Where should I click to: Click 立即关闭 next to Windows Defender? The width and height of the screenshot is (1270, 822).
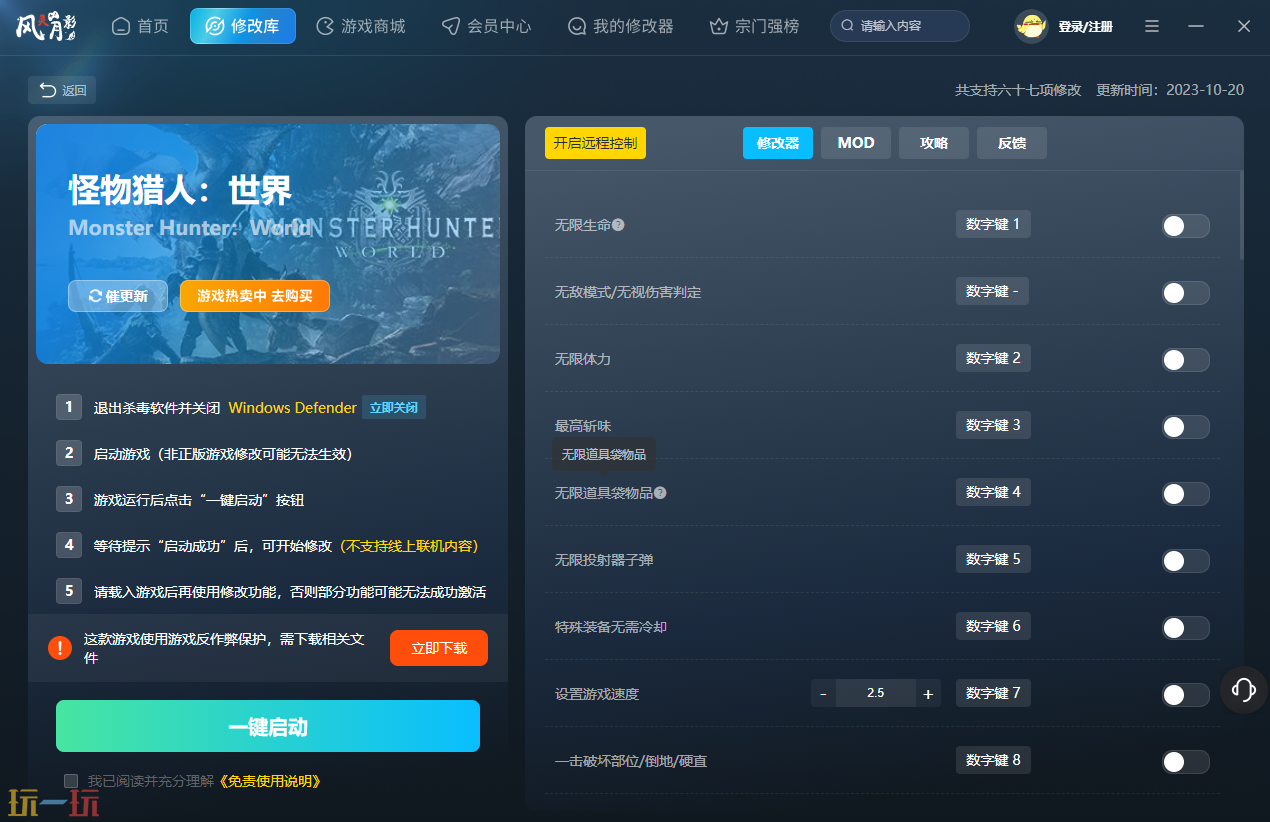click(x=394, y=408)
